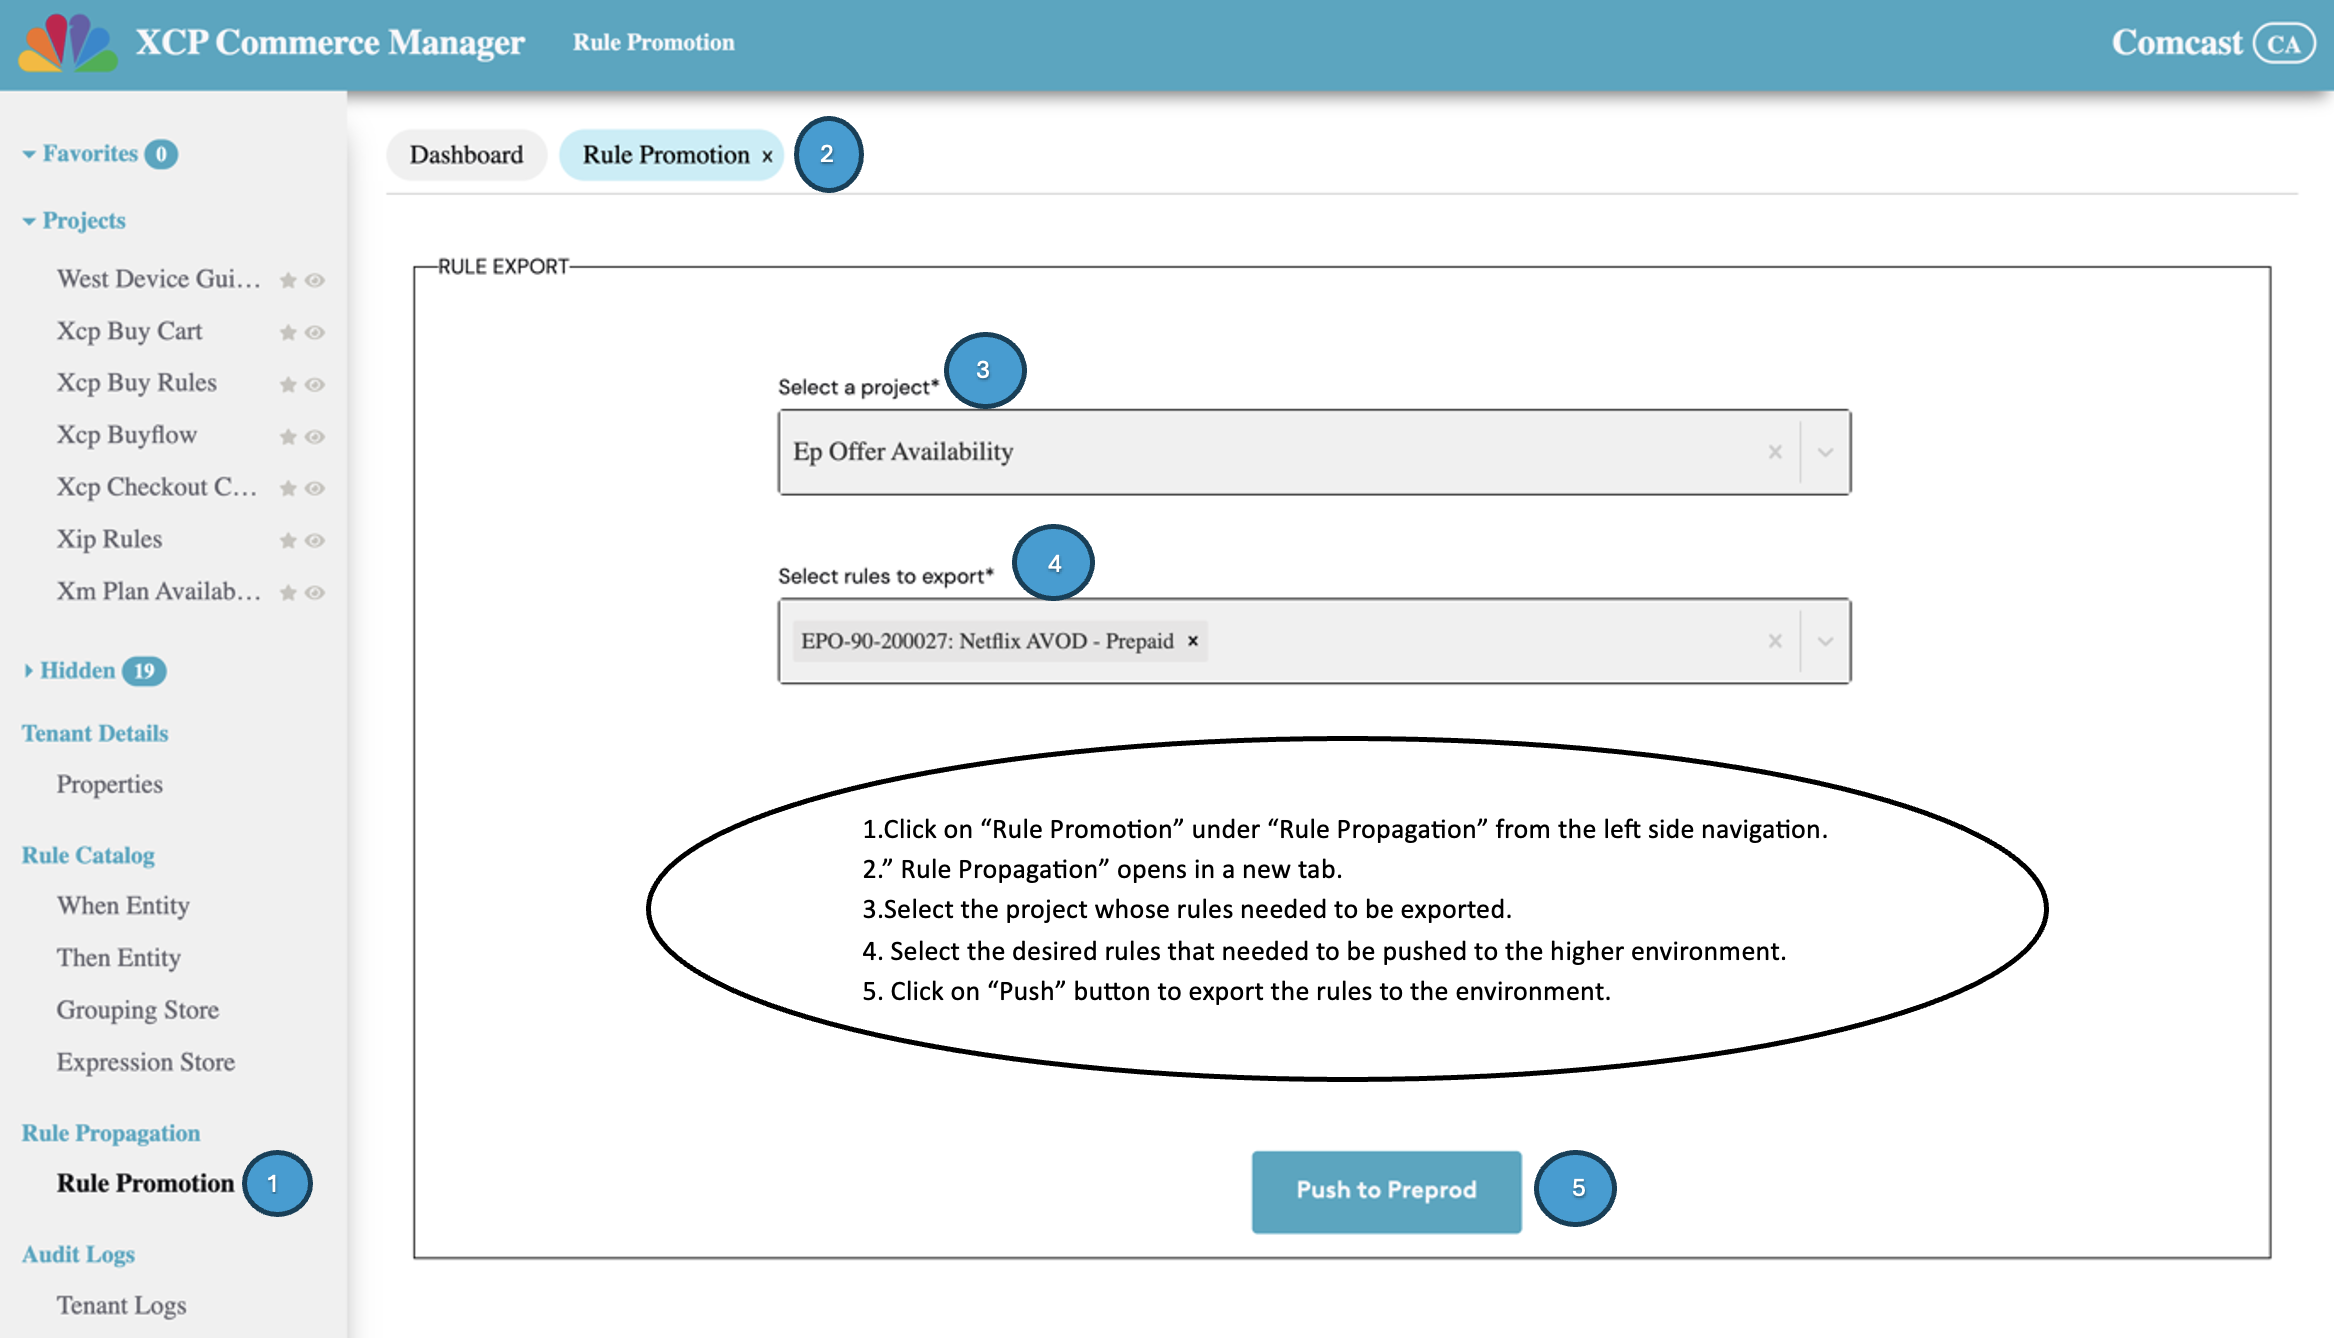Expand the Select rules to export dropdown arrow
The image size is (2334, 1338).
point(1825,641)
